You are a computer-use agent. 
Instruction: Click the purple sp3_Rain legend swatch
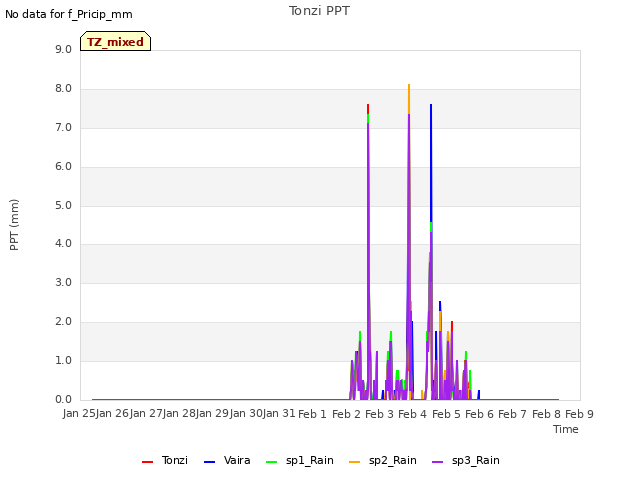click(438, 462)
